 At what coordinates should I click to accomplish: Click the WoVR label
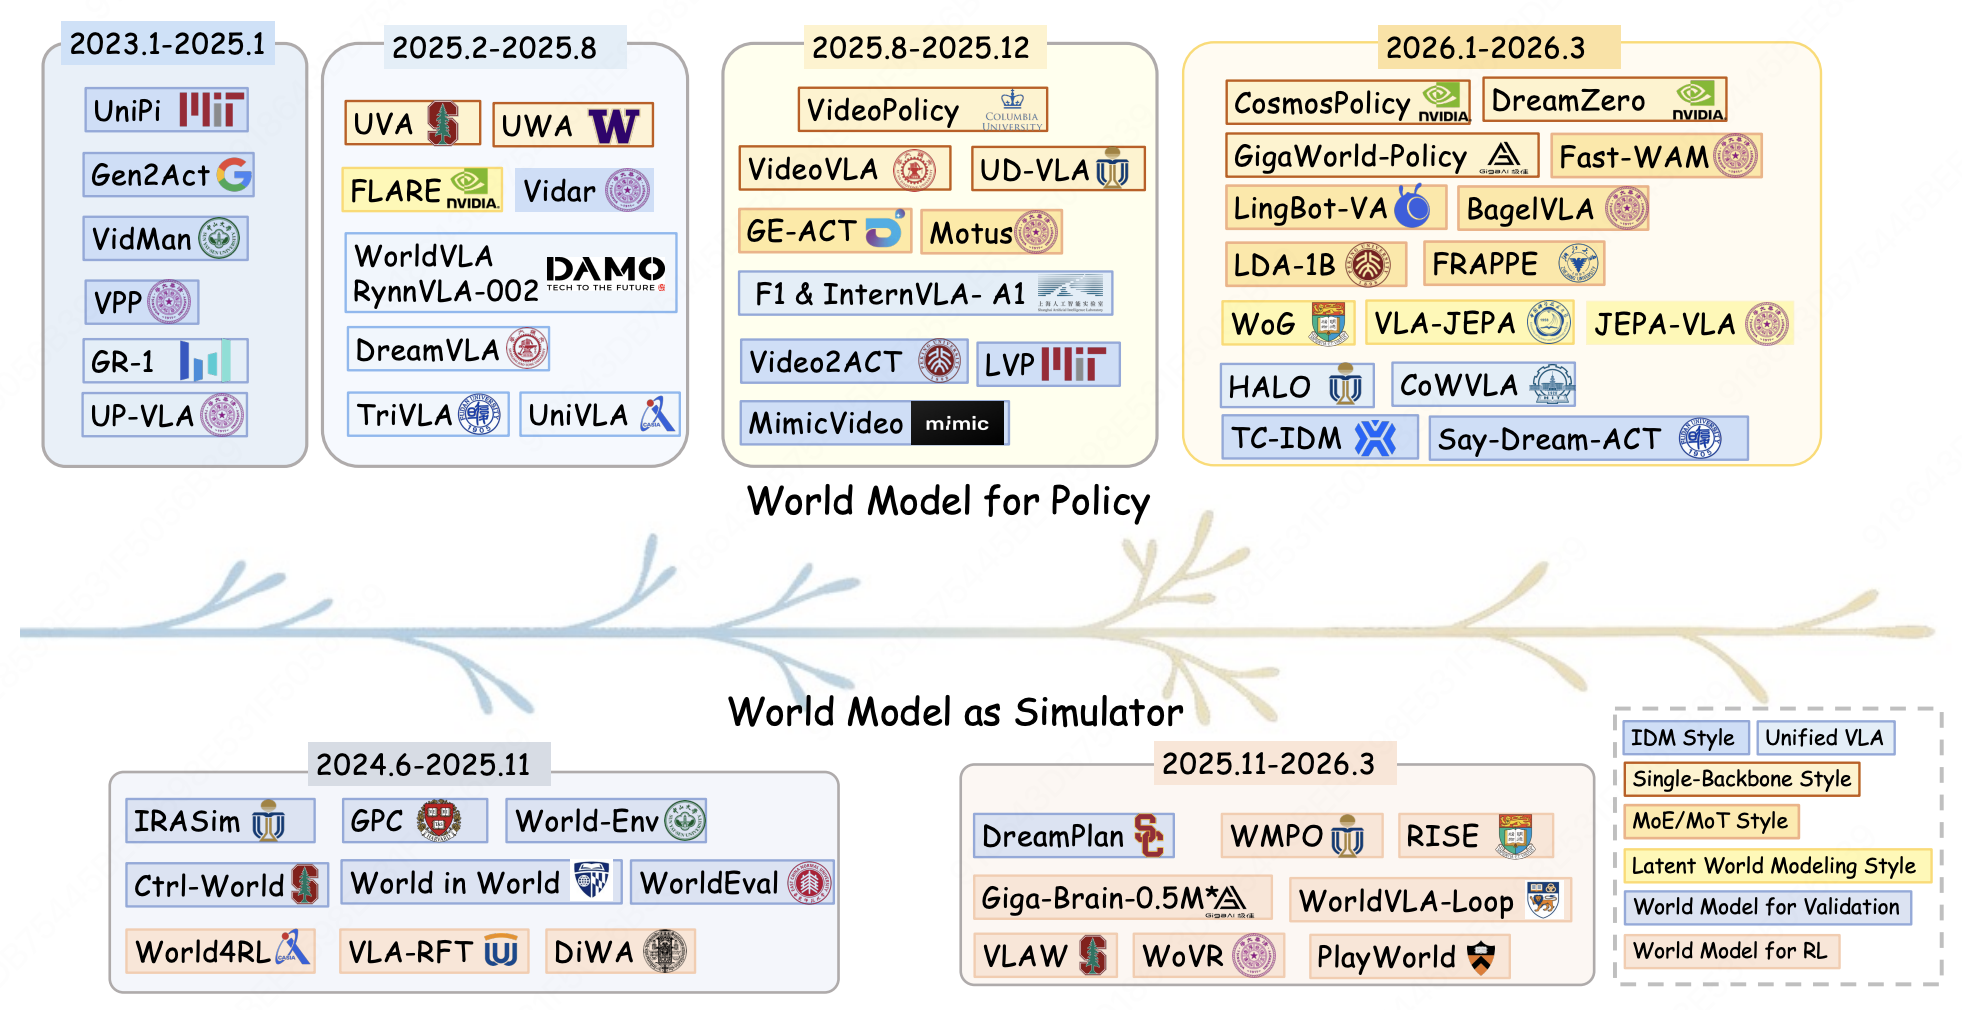pos(1183,957)
